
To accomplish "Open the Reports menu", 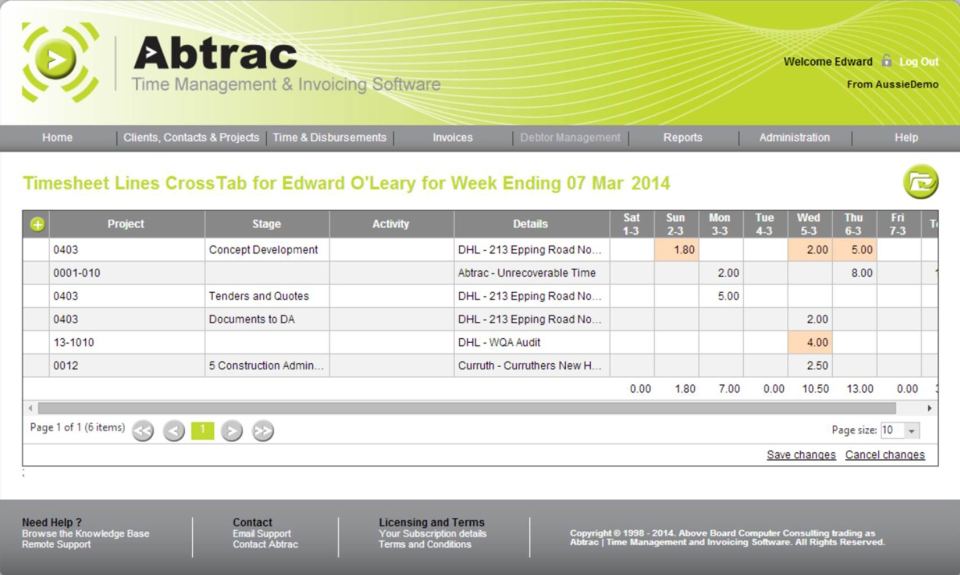I will click(683, 138).
